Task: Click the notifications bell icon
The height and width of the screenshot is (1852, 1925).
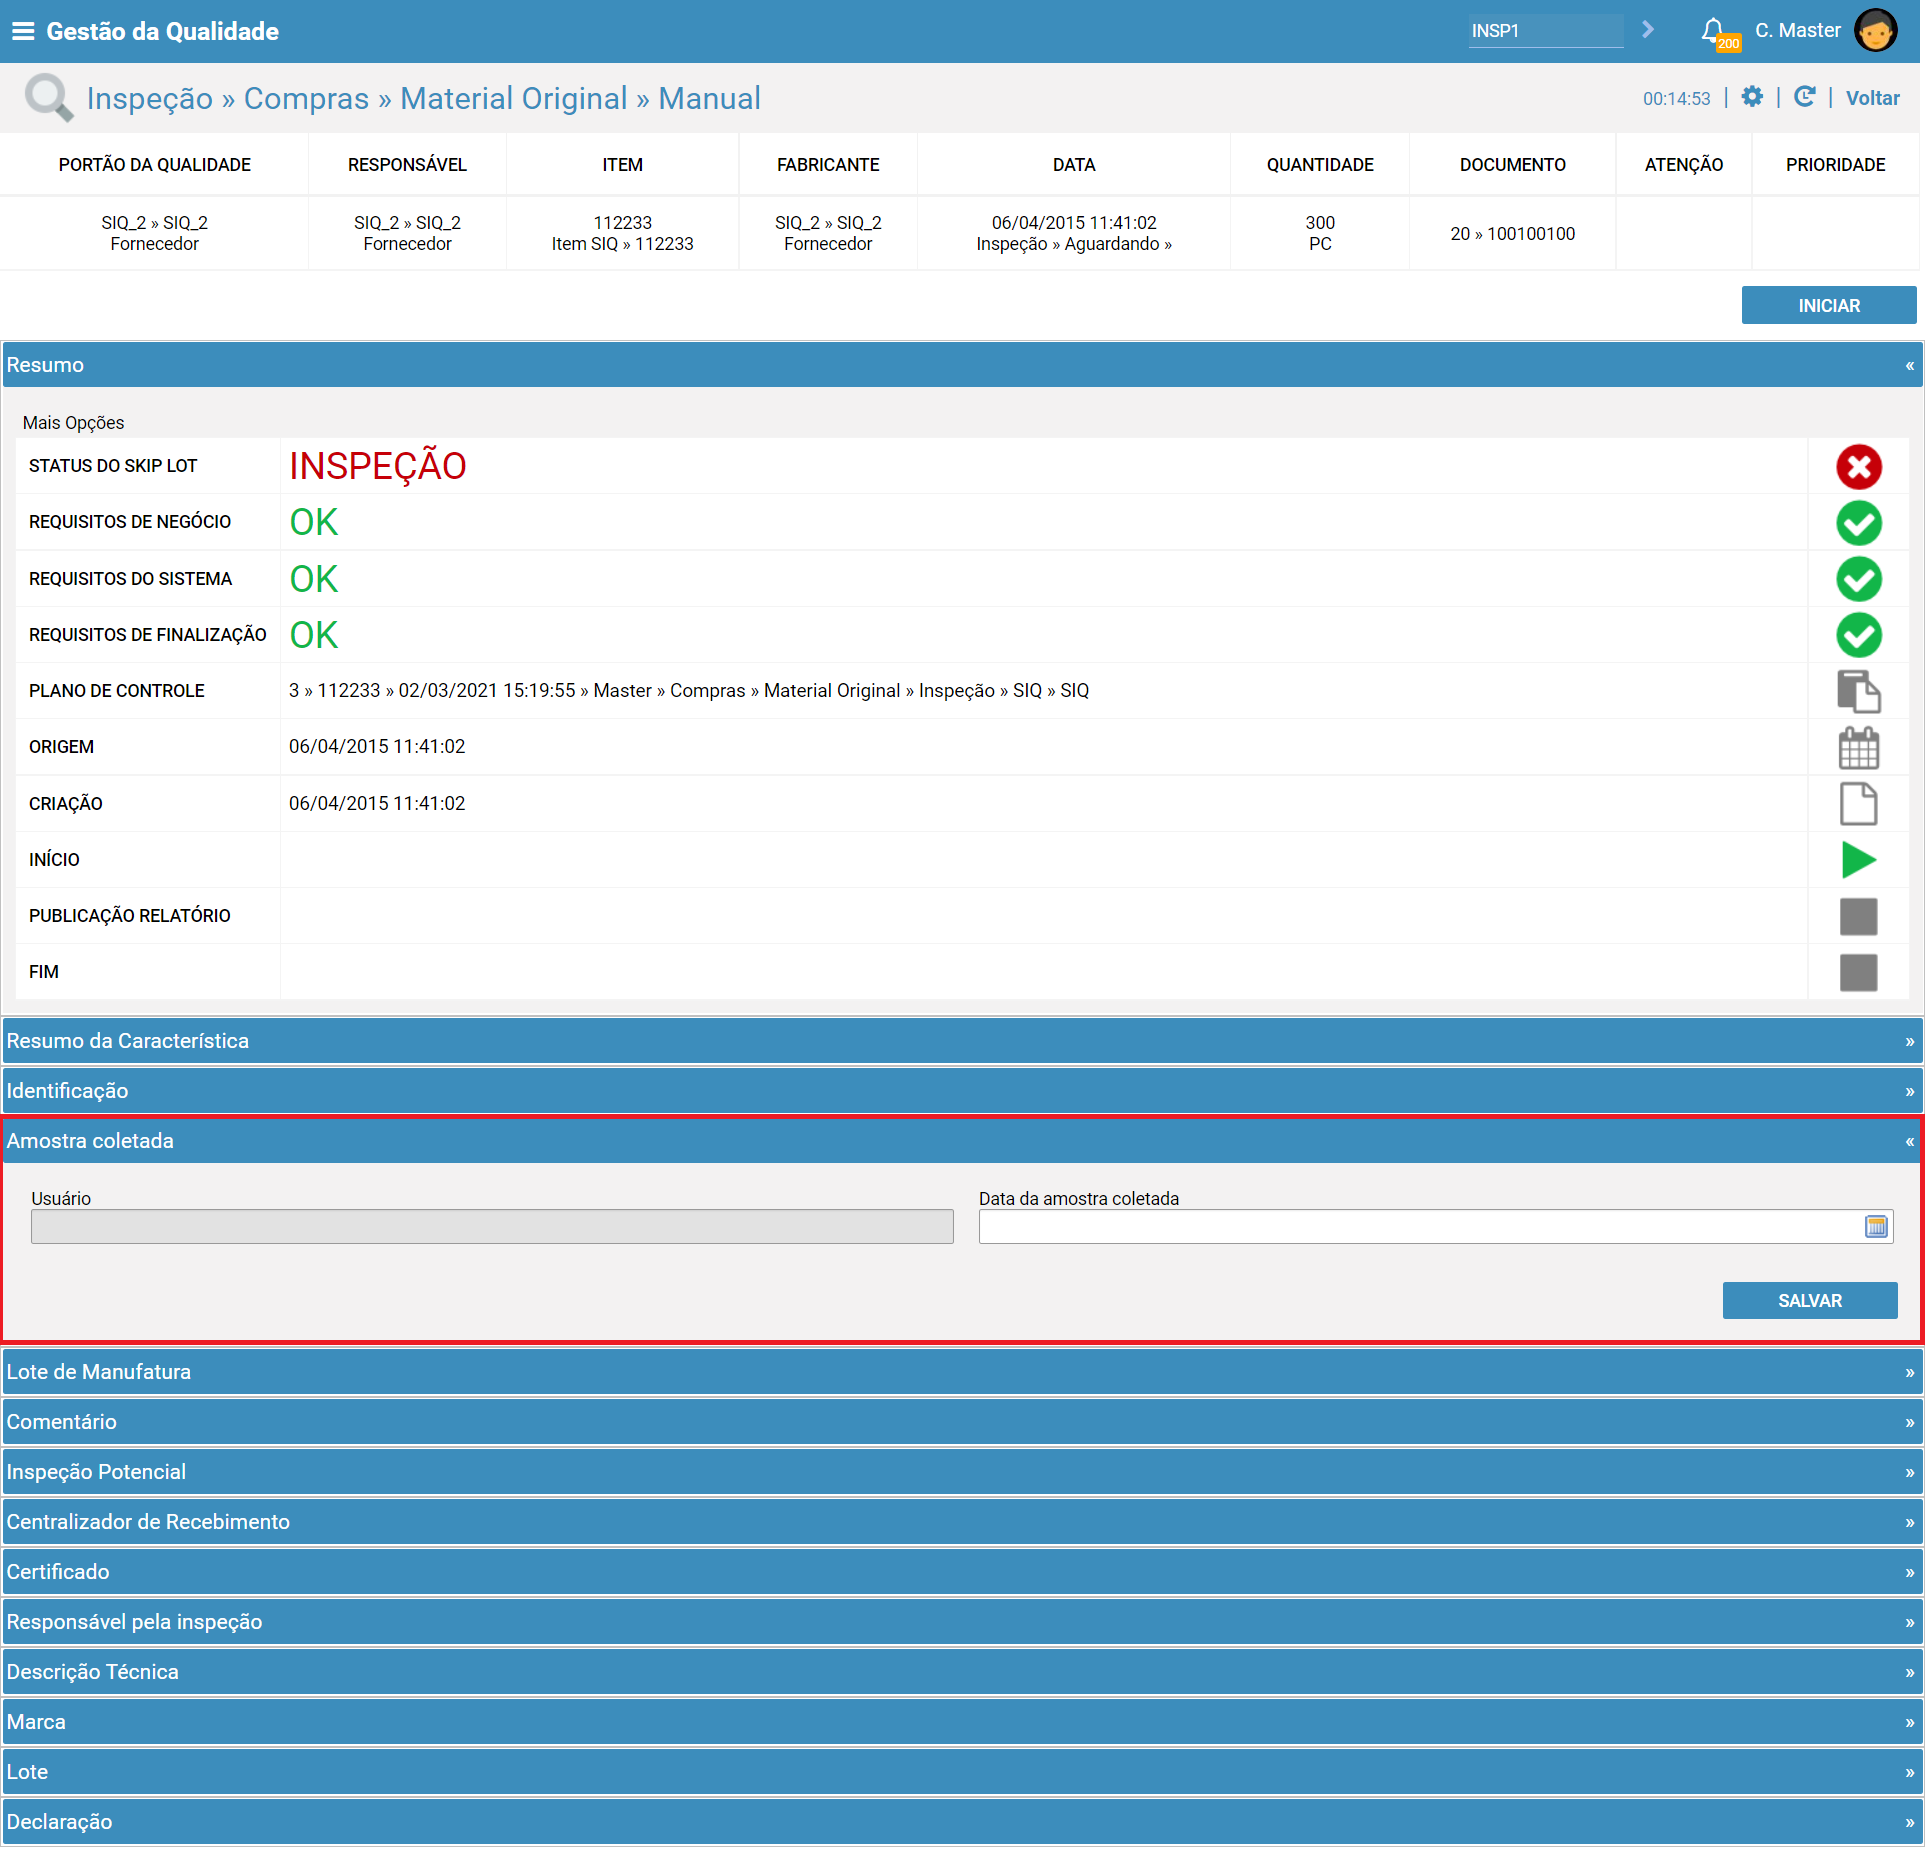Action: click(1714, 31)
